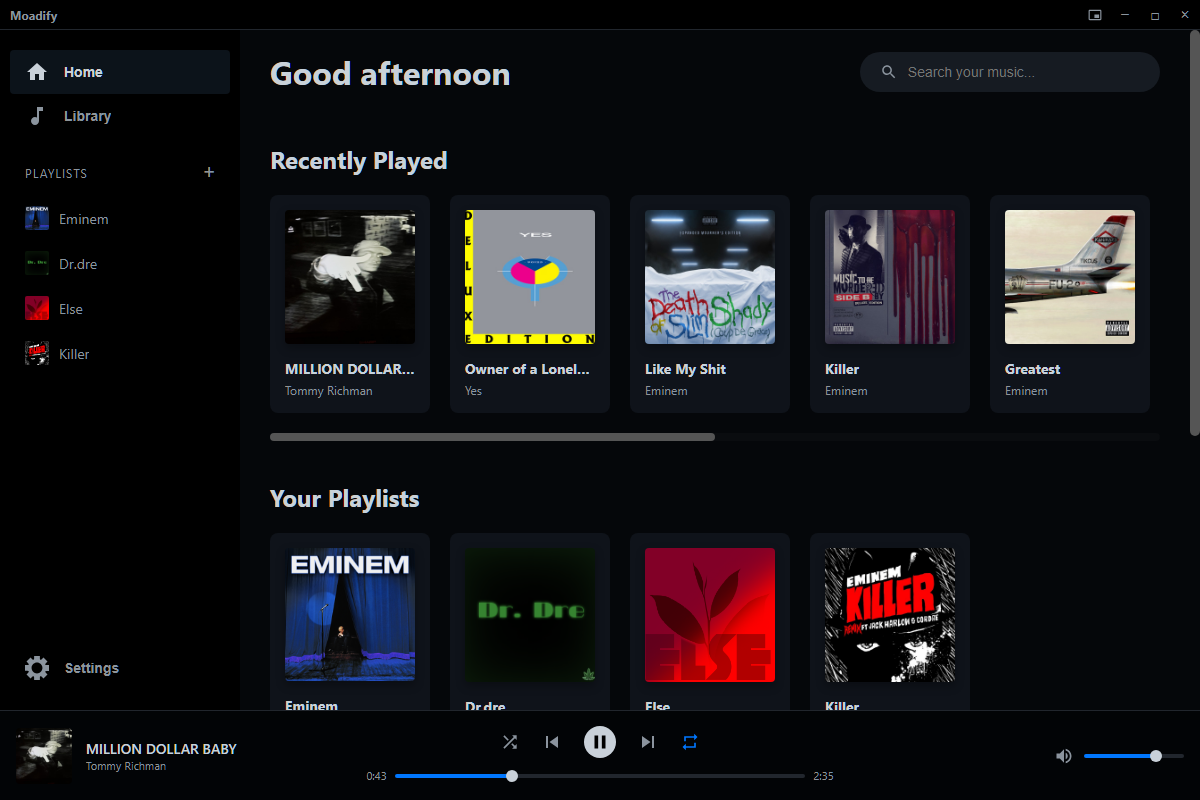Click the Killer playlist cover in sidebar
Image resolution: width=1200 pixels, height=800 pixels.
click(x=37, y=354)
